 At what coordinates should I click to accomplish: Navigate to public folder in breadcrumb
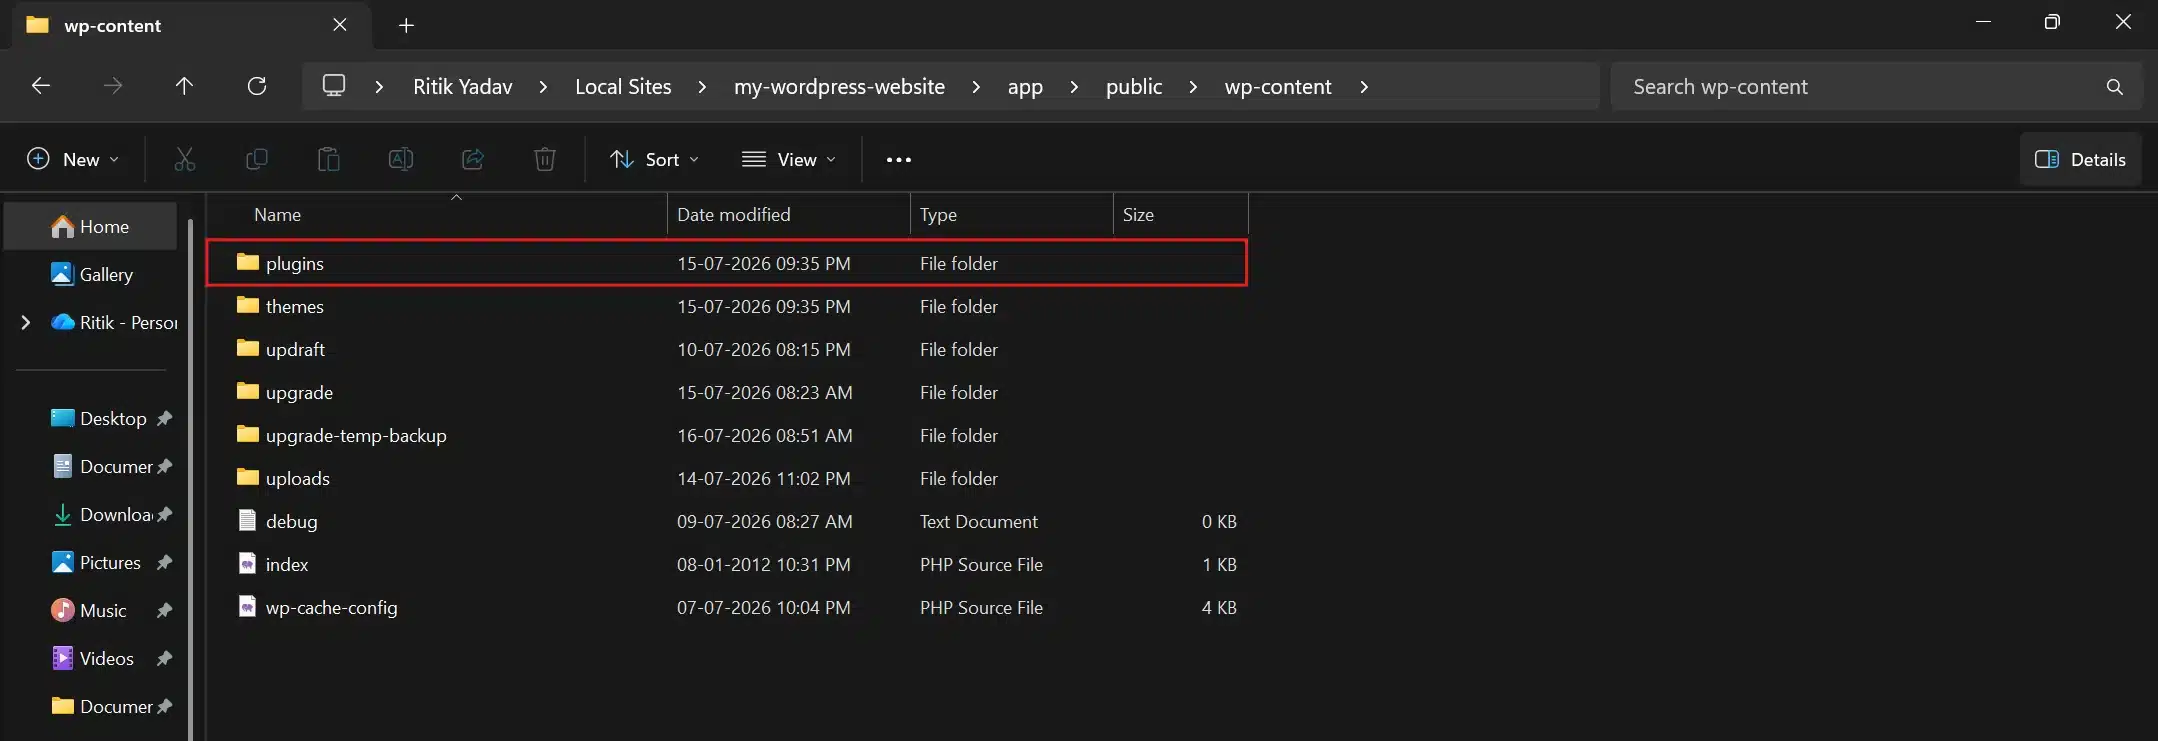click(x=1134, y=87)
